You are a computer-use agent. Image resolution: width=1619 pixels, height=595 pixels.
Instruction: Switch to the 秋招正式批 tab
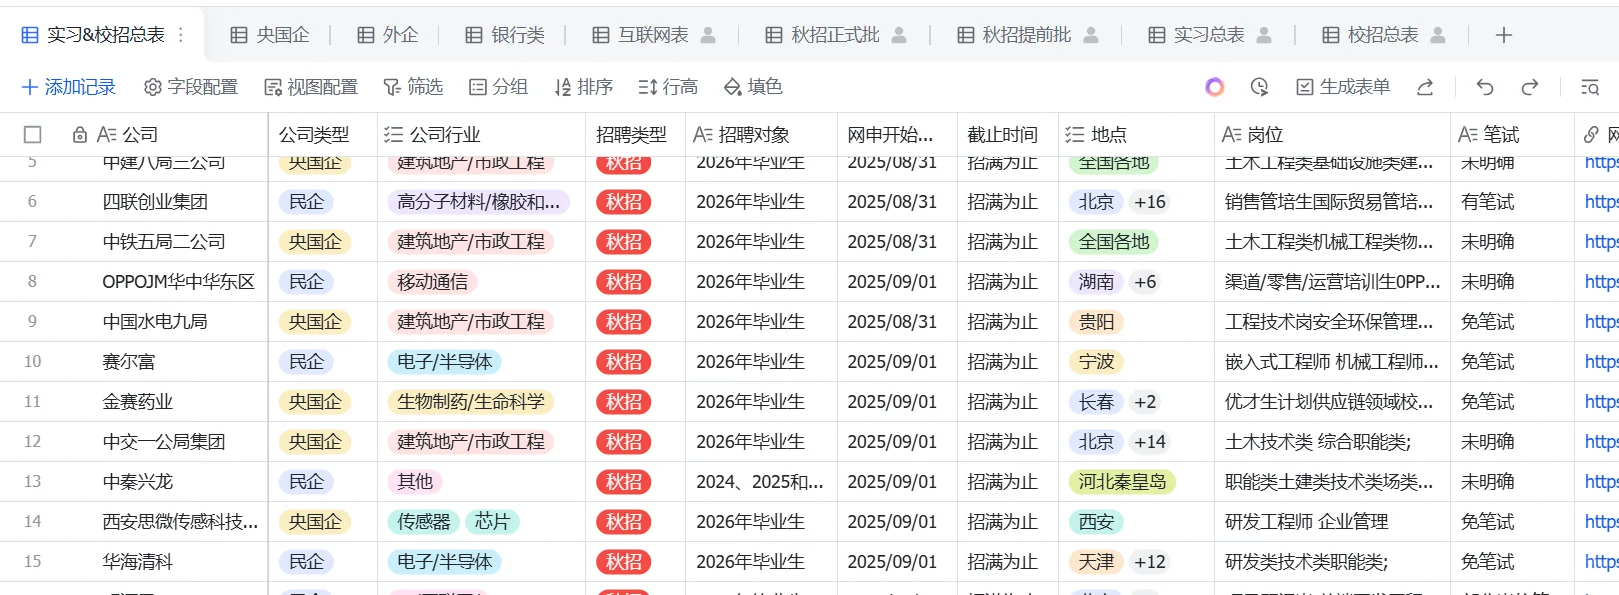pos(835,35)
